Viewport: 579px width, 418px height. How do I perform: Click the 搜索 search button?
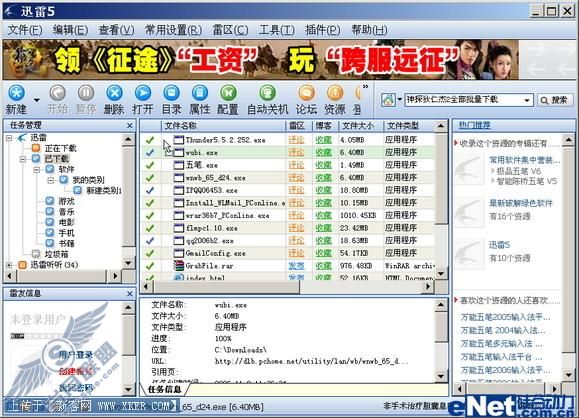click(x=554, y=100)
